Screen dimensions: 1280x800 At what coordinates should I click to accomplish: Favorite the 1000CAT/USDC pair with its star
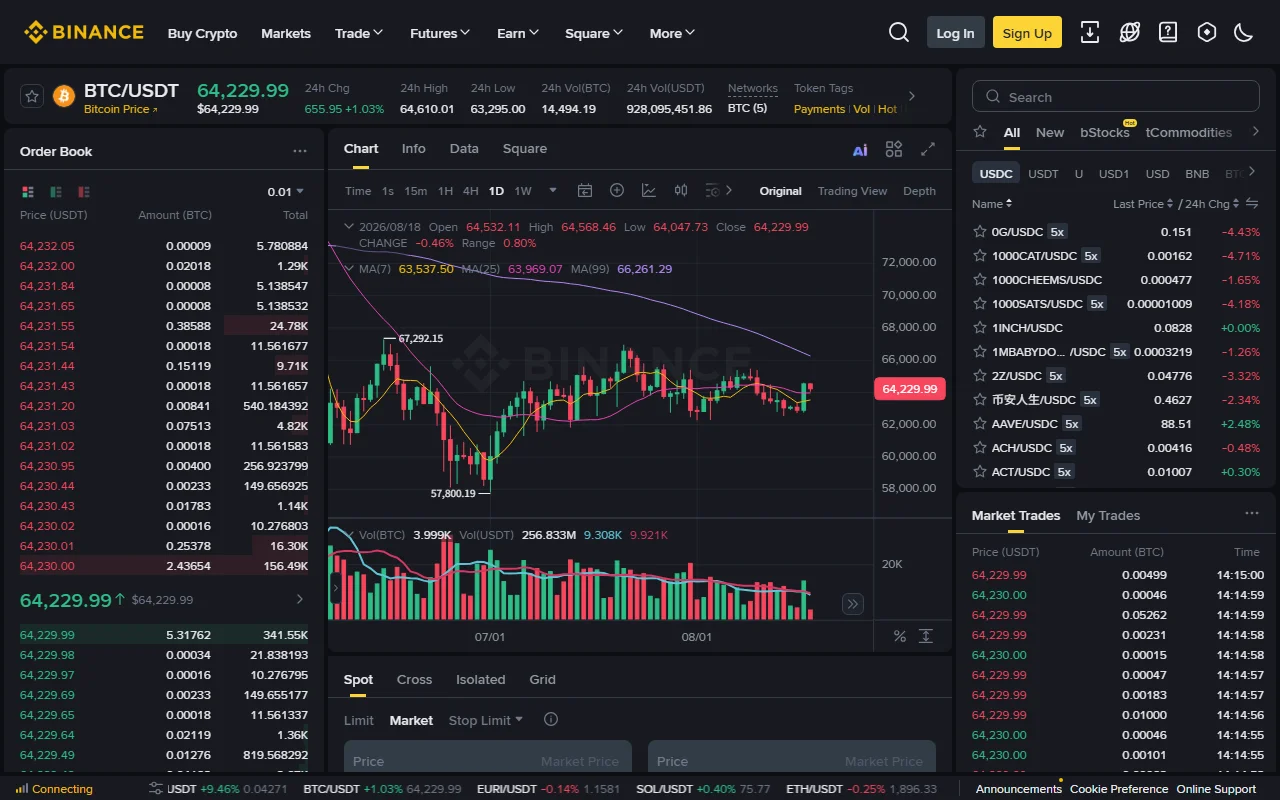tap(980, 255)
